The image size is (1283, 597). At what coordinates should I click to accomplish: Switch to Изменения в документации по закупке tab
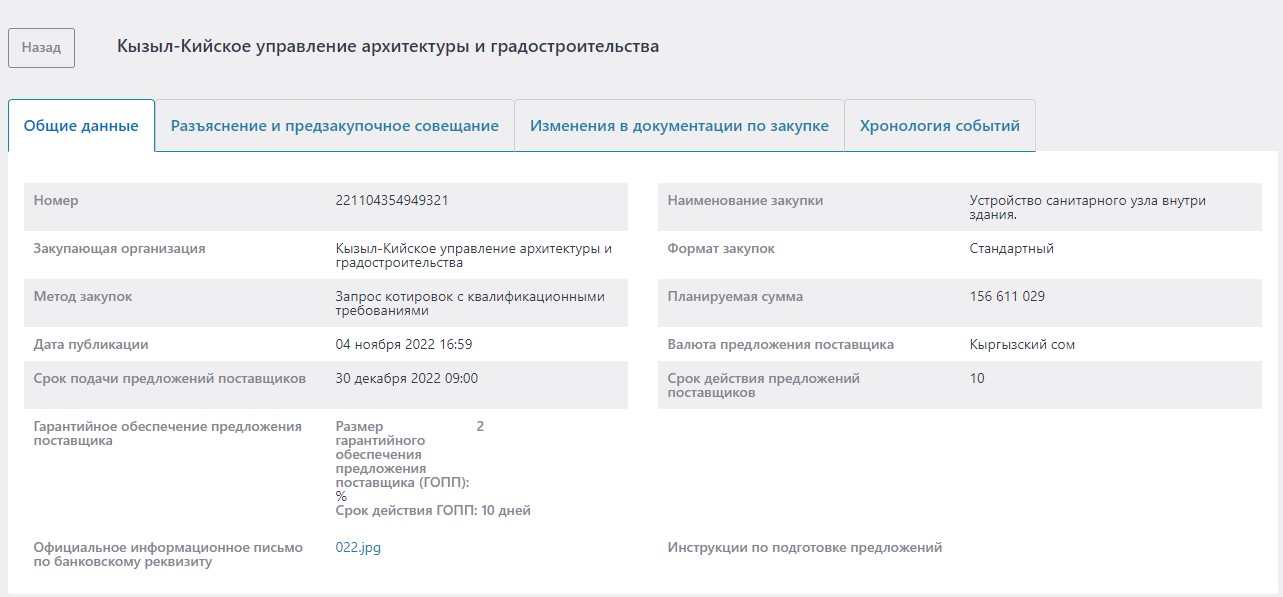[679, 126]
